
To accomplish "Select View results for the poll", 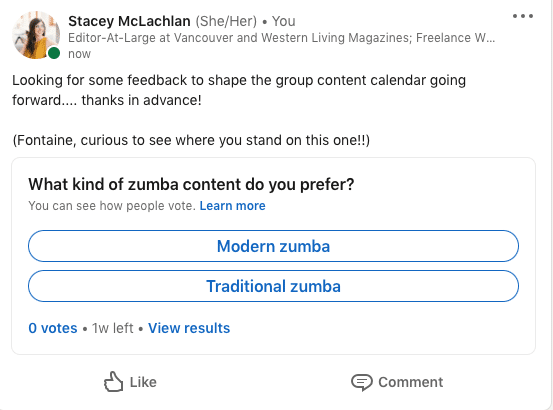I will click(x=189, y=328).
